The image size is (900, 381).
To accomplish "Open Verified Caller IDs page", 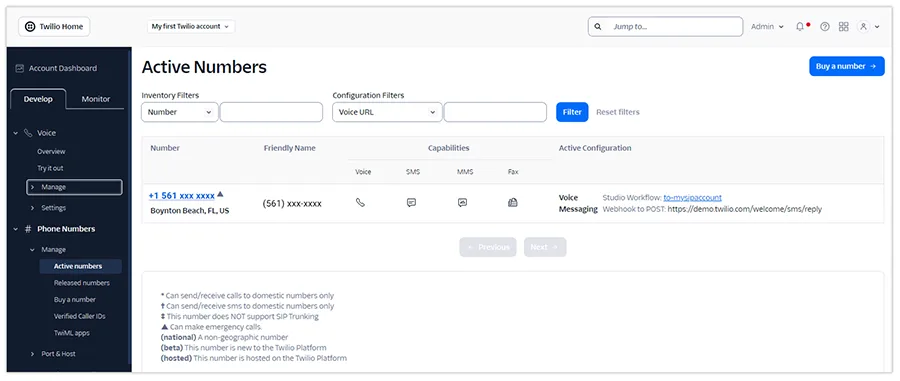I will [79, 316].
